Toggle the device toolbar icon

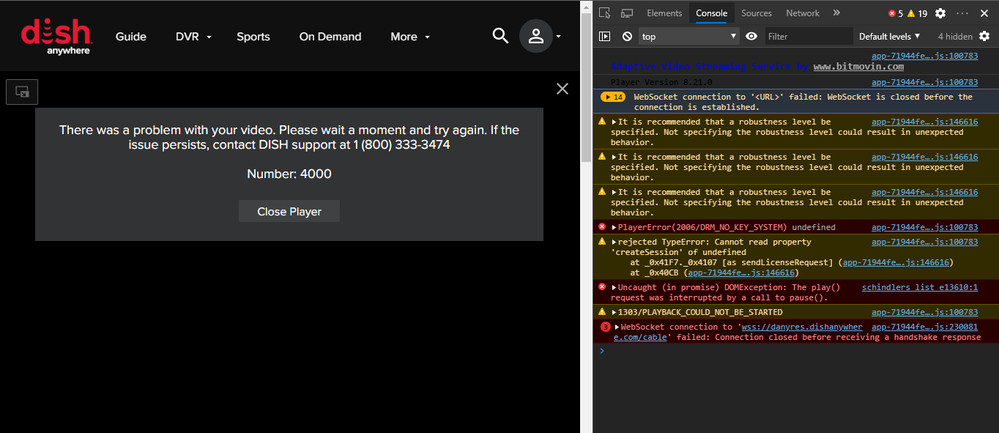click(x=626, y=13)
